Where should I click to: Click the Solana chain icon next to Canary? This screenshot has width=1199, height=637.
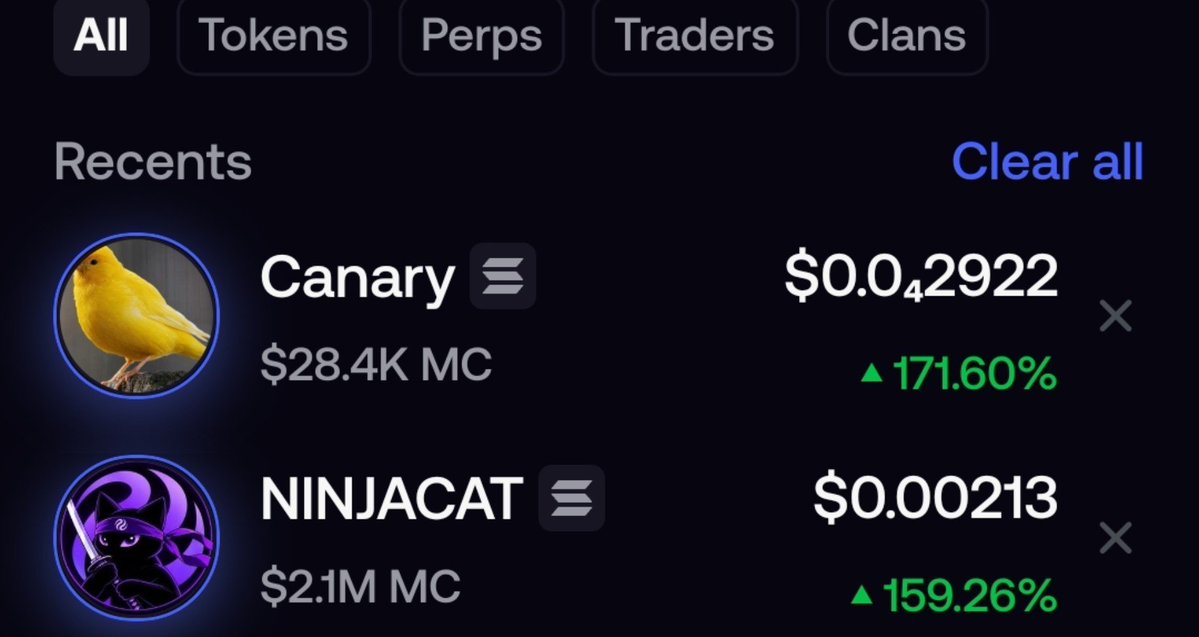click(x=502, y=276)
